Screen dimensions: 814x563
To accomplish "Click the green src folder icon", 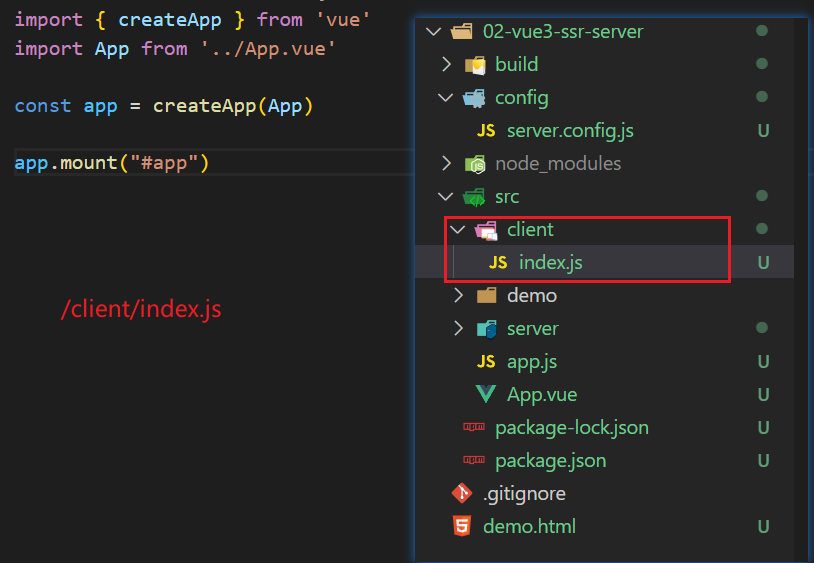I will click(474, 197).
